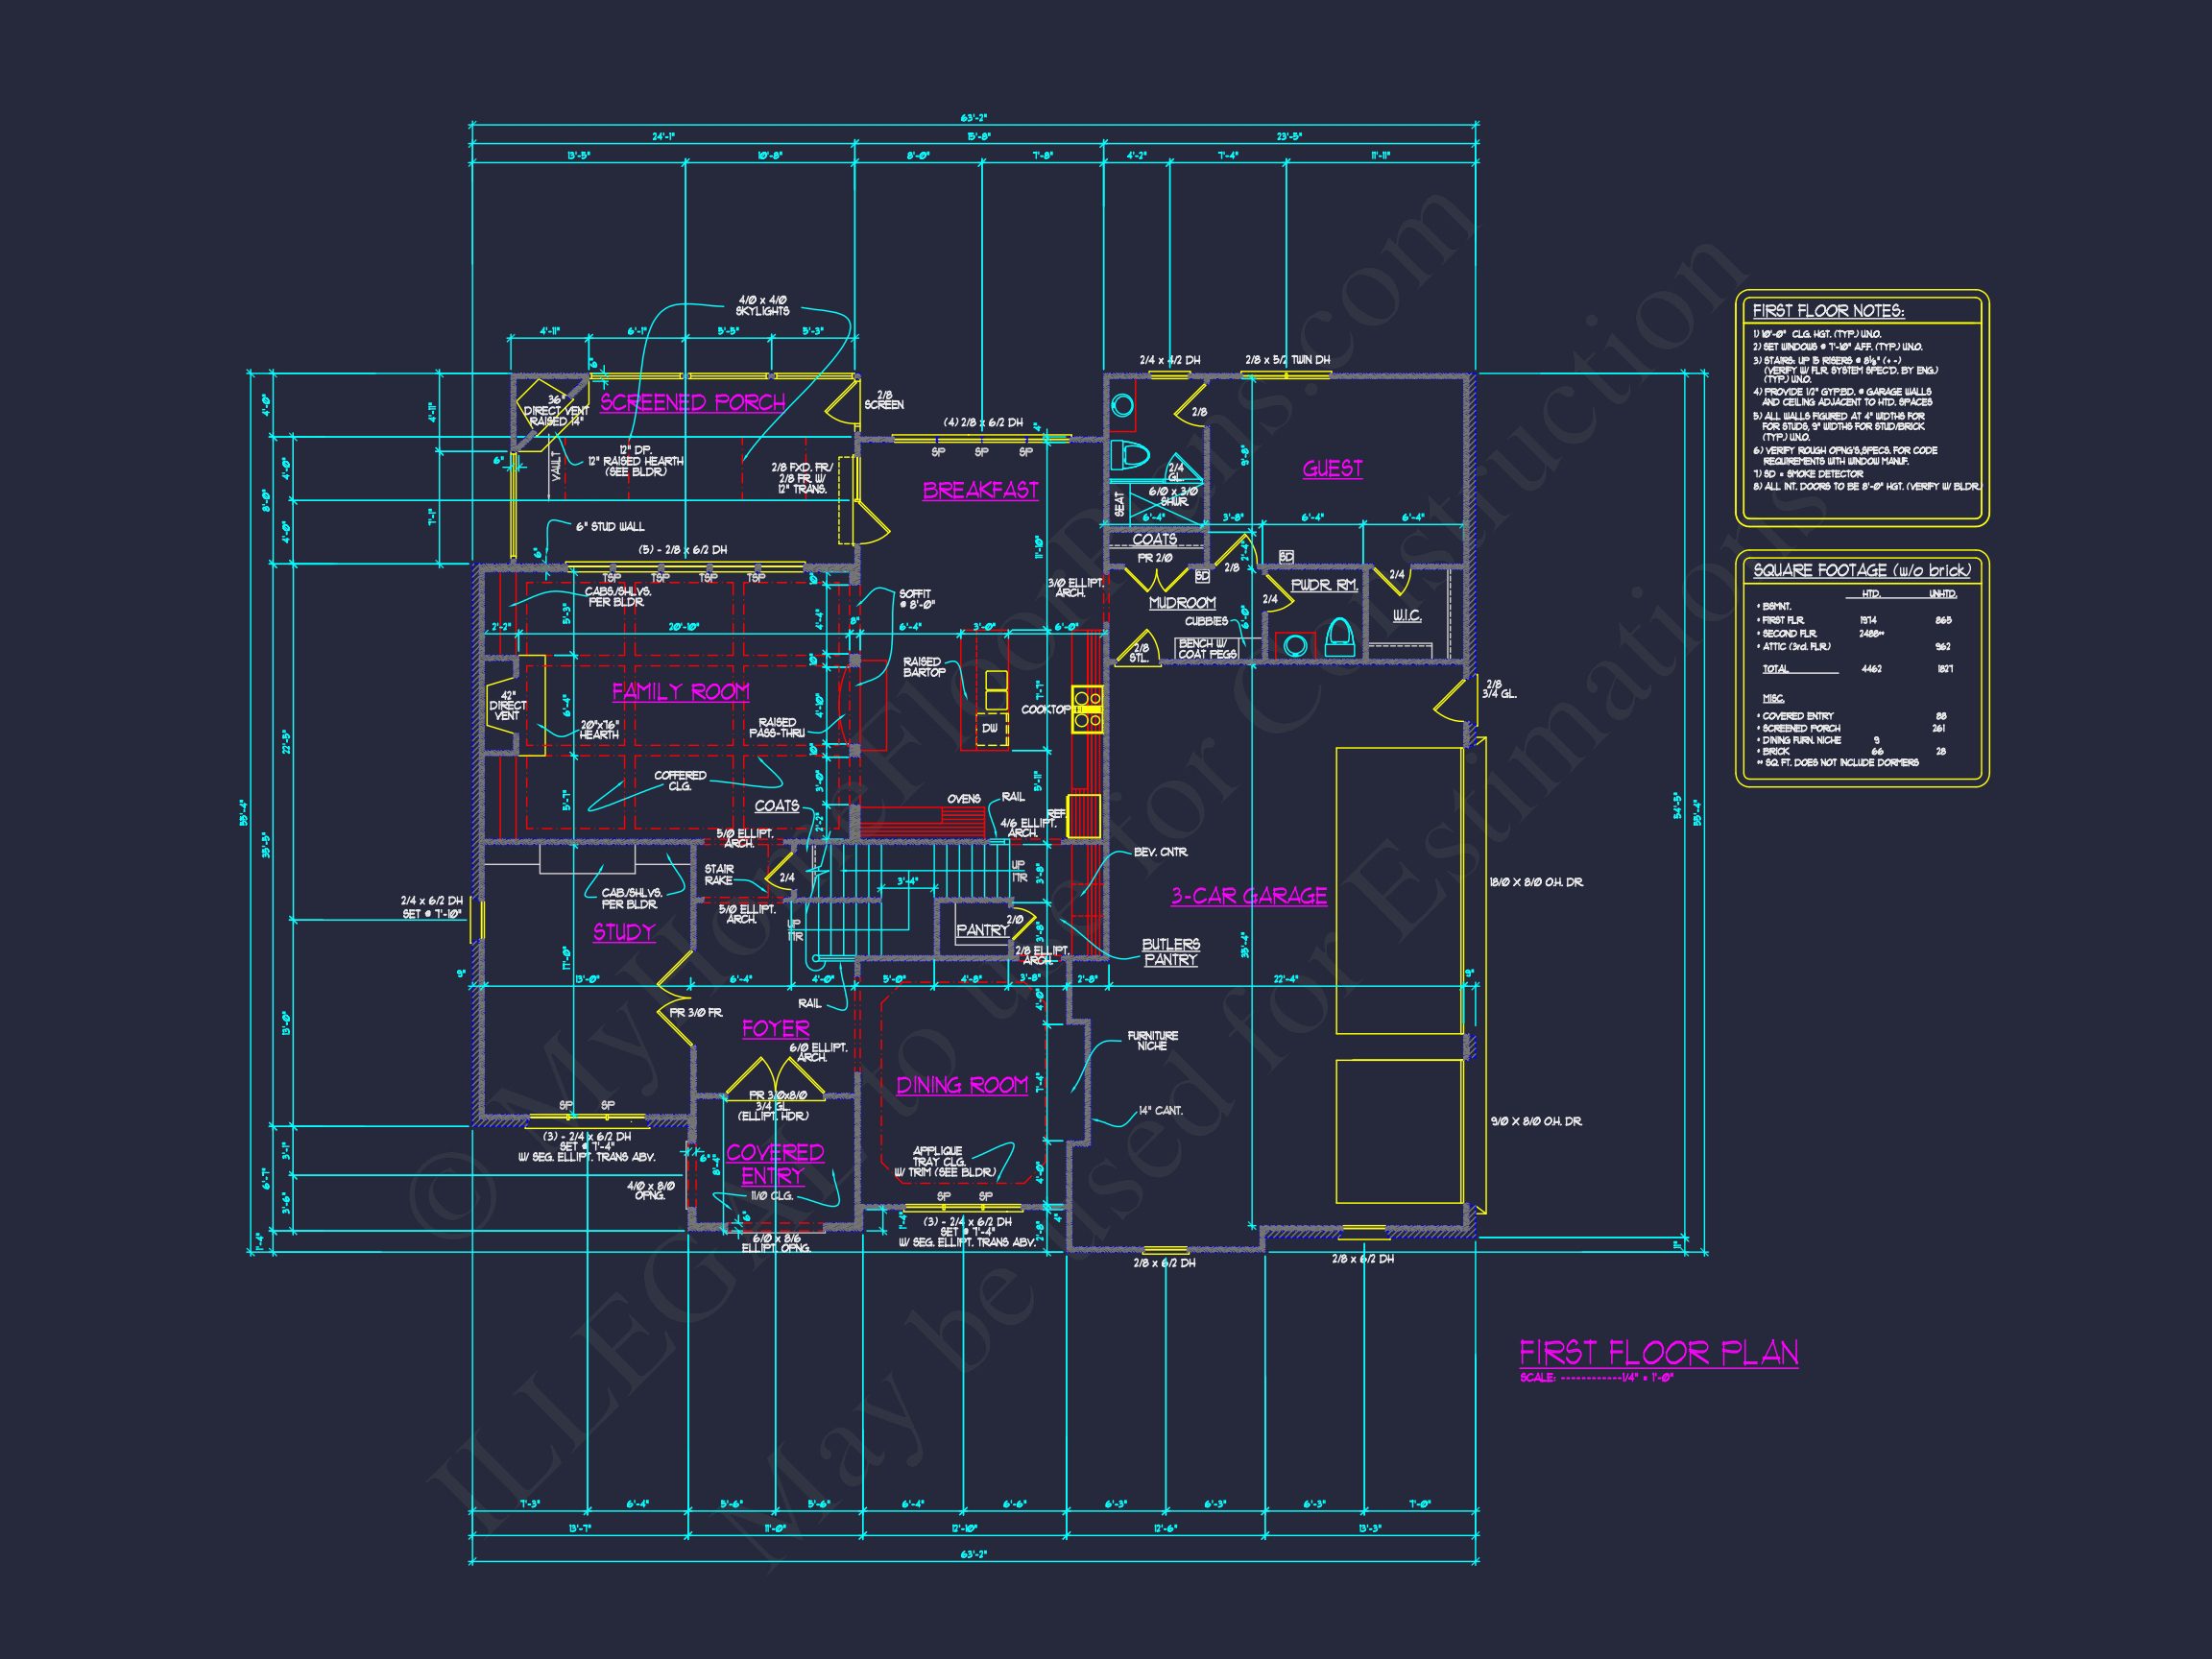2212x1659 pixels.
Task: Click the 3-CAR GARAGE room label
Action: click(1249, 896)
